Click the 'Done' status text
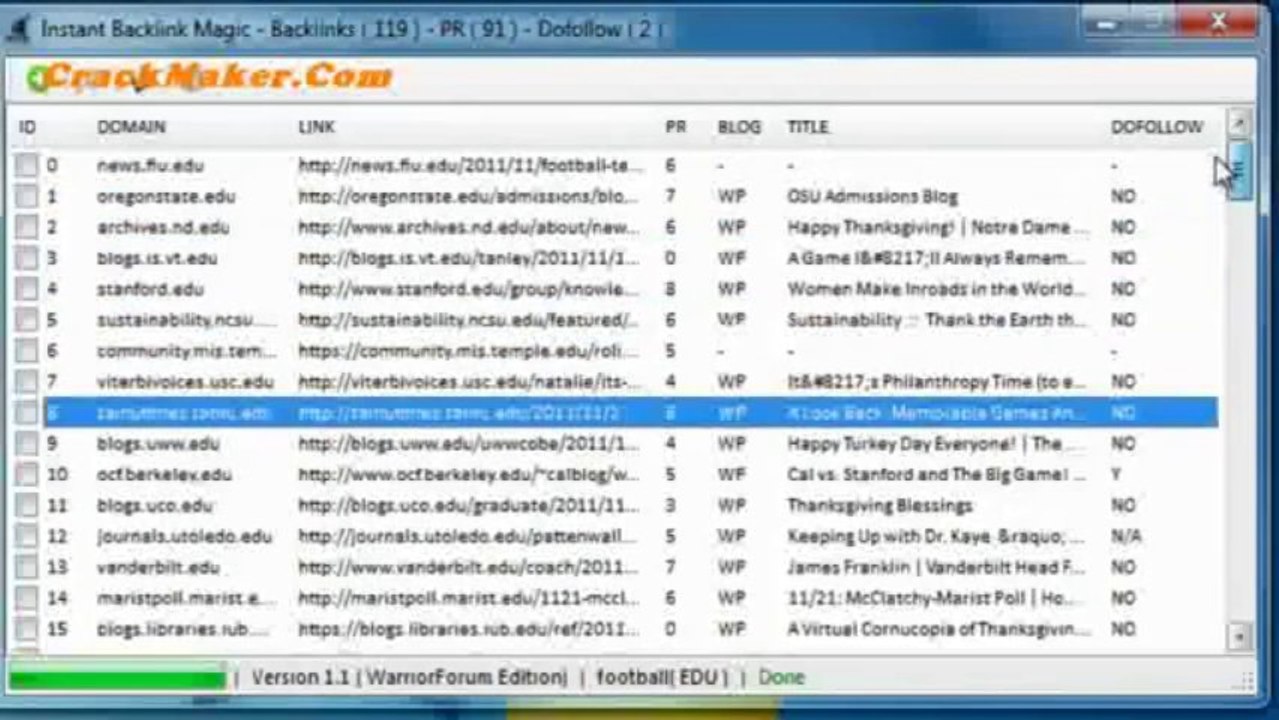The image size is (1279, 720). pos(781,677)
